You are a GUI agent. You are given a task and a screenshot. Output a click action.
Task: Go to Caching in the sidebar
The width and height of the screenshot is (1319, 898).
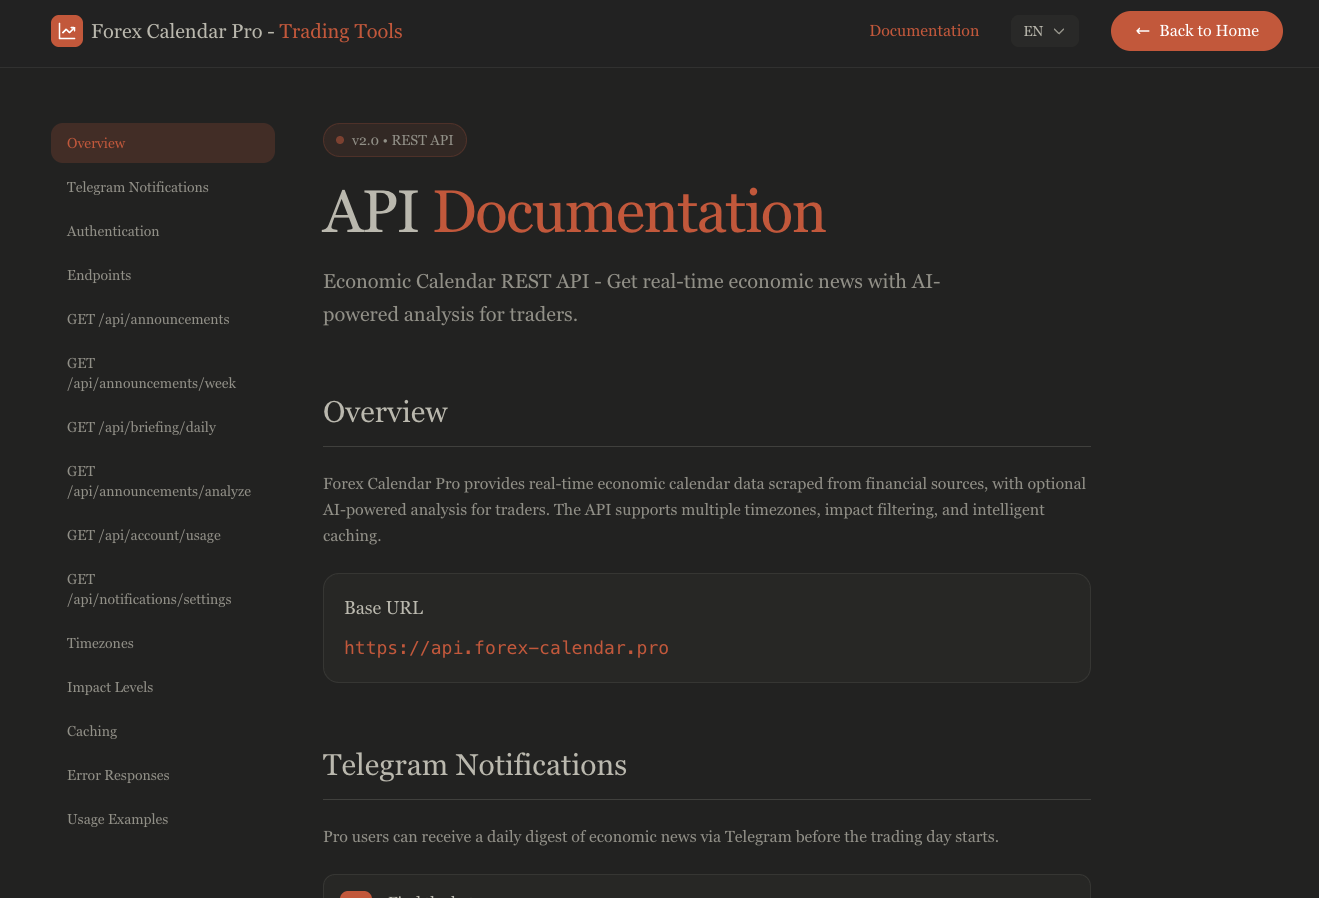163,731
